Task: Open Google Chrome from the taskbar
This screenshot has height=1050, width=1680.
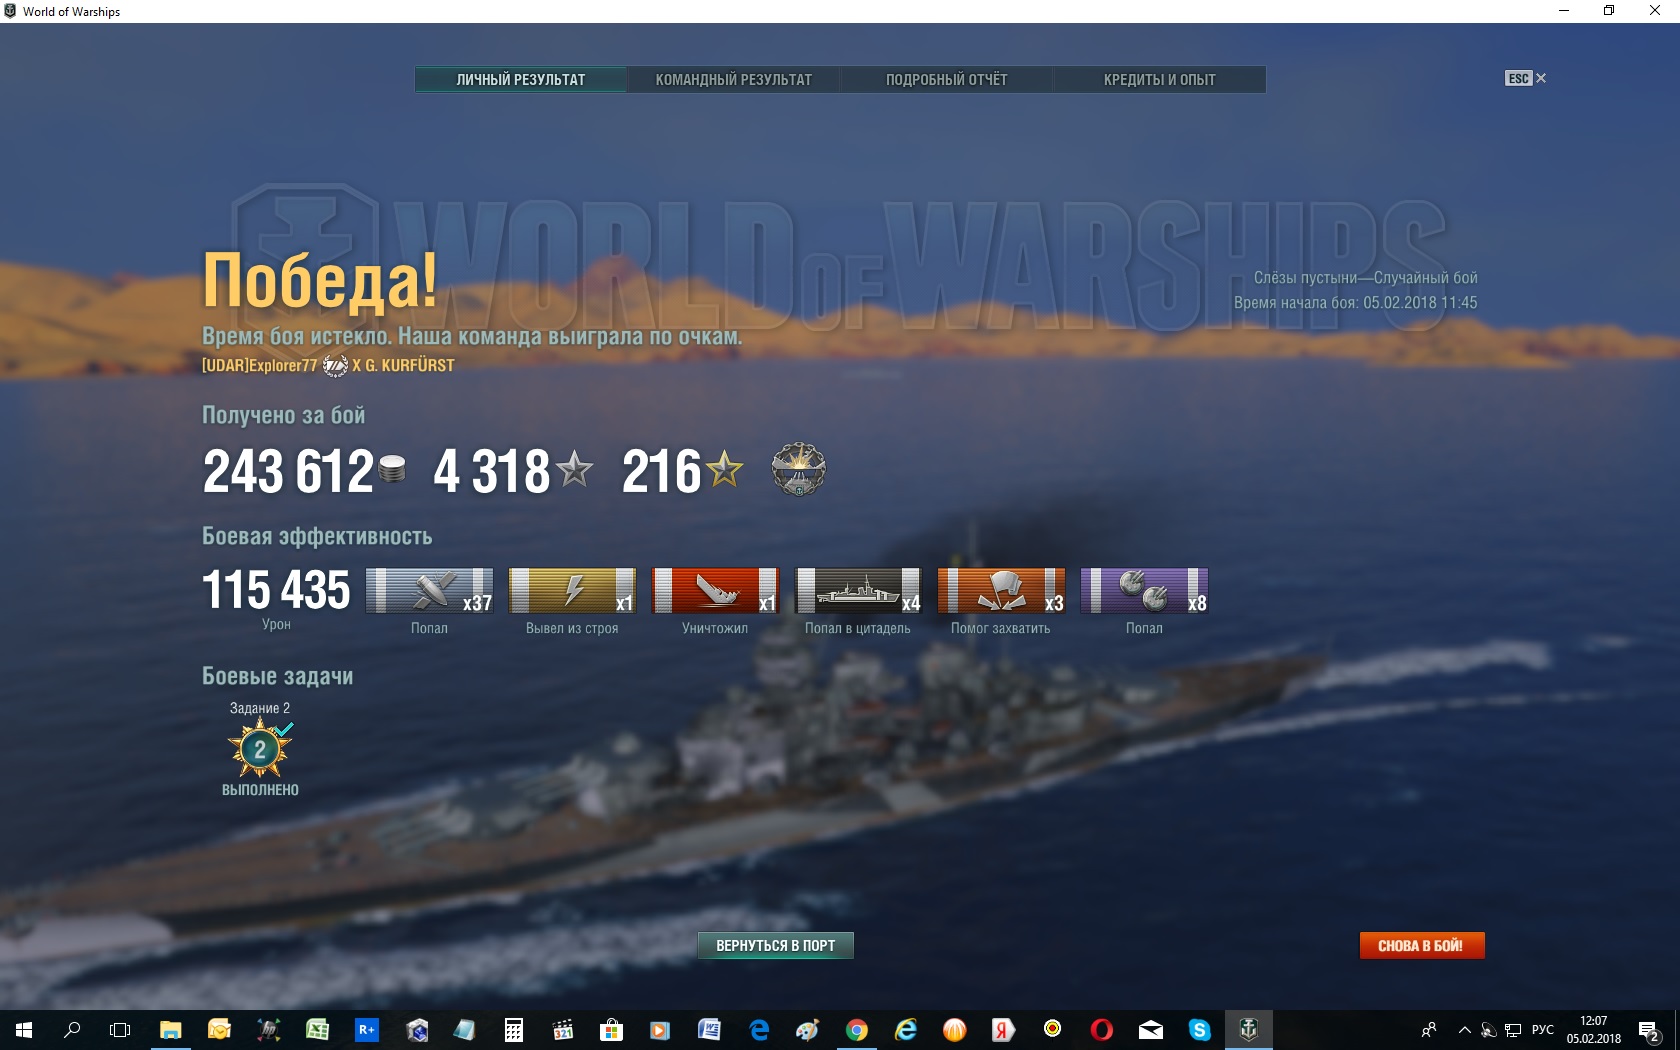Action: [x=857, y=1030]
